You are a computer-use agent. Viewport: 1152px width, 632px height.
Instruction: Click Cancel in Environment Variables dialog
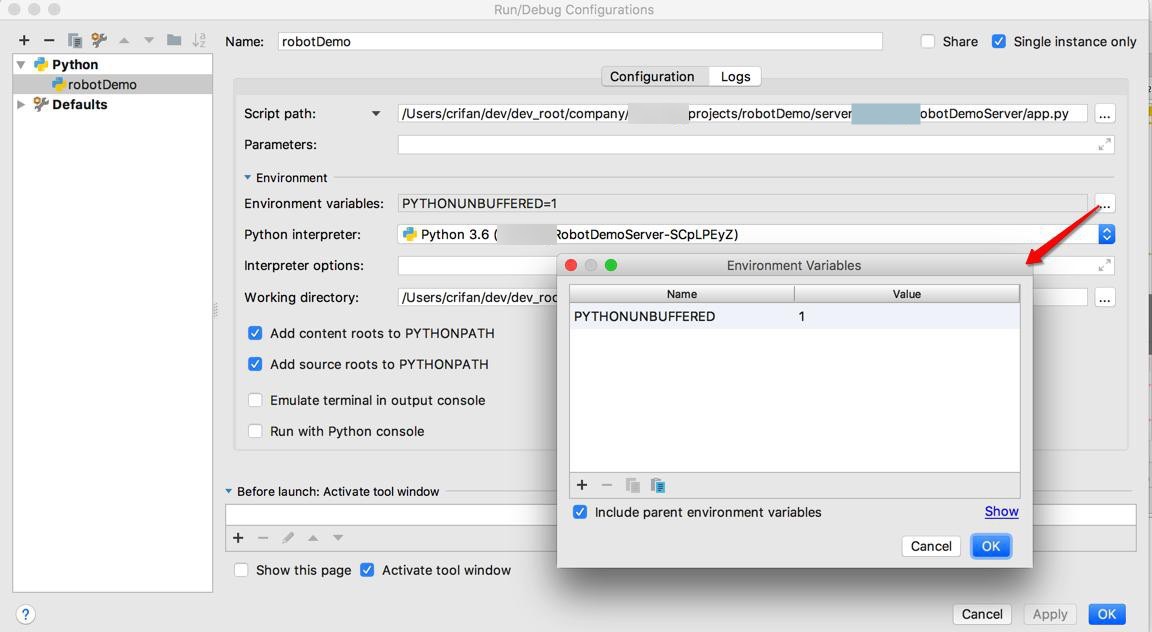[931, 546]
